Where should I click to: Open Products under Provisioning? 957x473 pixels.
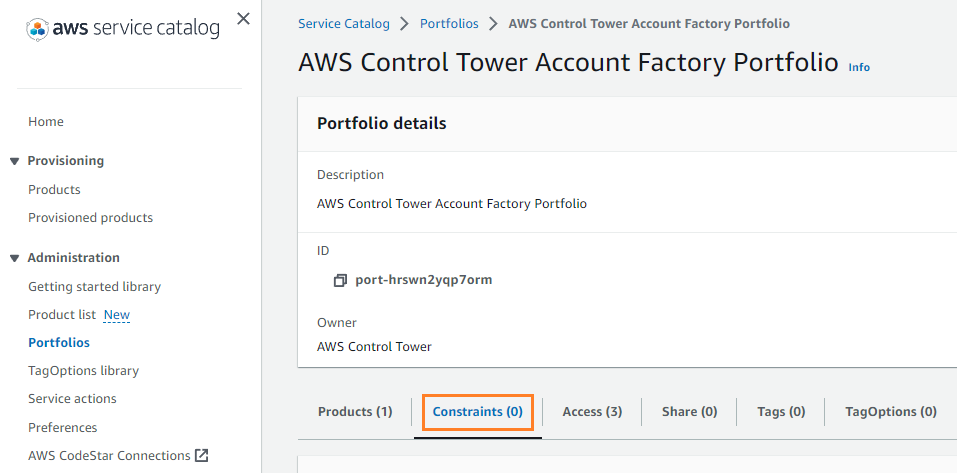54,189
